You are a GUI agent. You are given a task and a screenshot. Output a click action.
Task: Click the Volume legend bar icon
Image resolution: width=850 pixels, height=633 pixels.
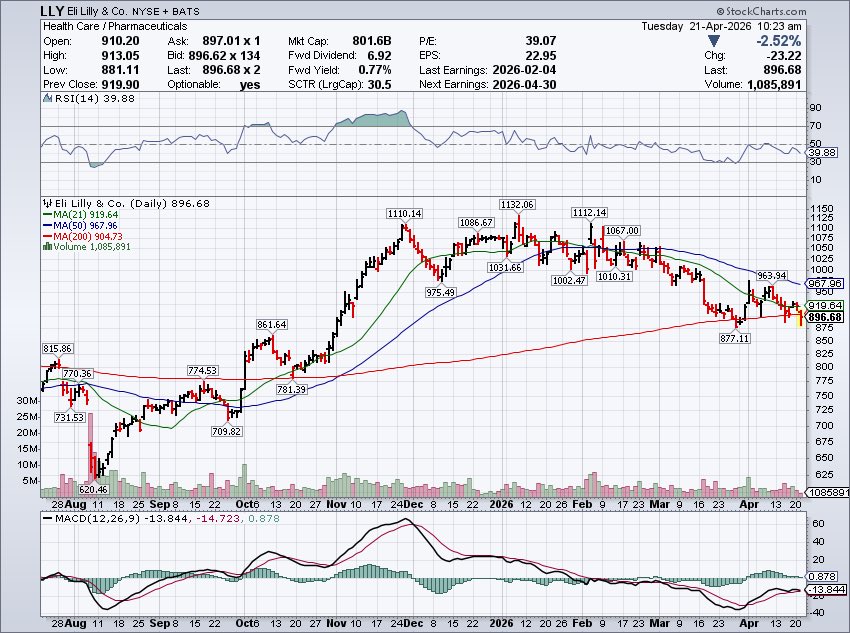pyautogui.click(x=47, y=247)
